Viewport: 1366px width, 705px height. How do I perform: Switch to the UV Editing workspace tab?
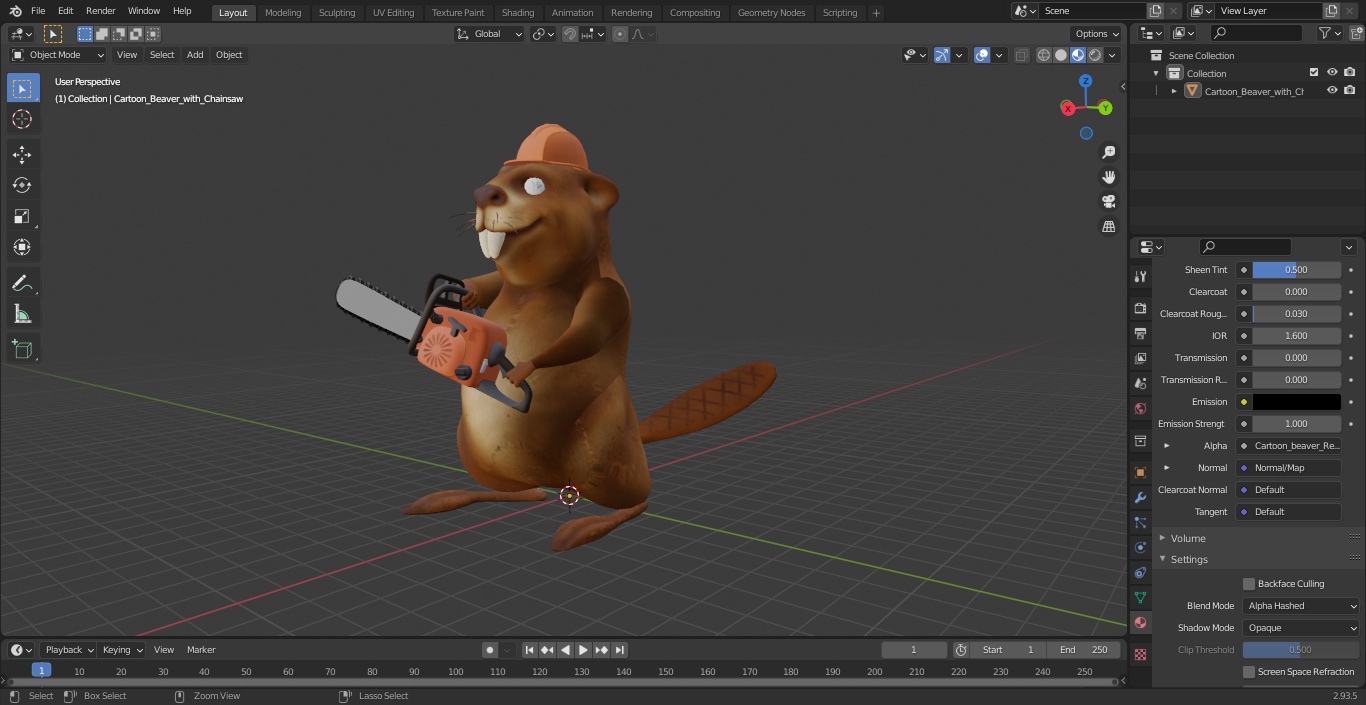393,13
